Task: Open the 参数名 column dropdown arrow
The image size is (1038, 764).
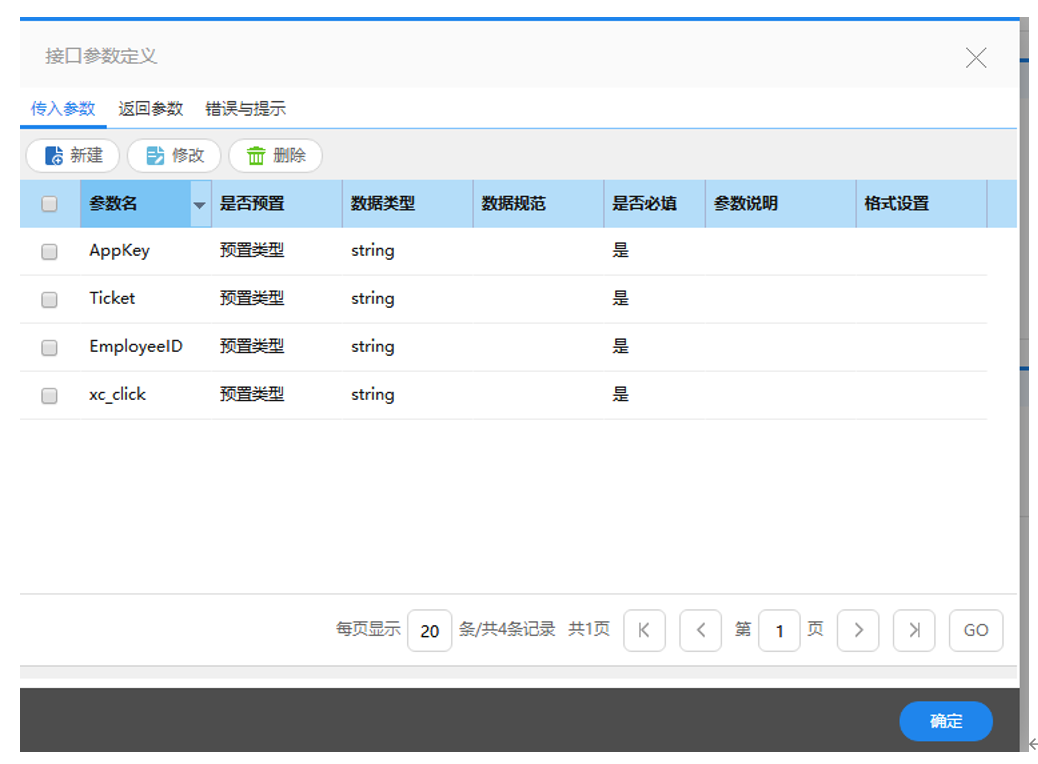Action: tap(199, 204)
